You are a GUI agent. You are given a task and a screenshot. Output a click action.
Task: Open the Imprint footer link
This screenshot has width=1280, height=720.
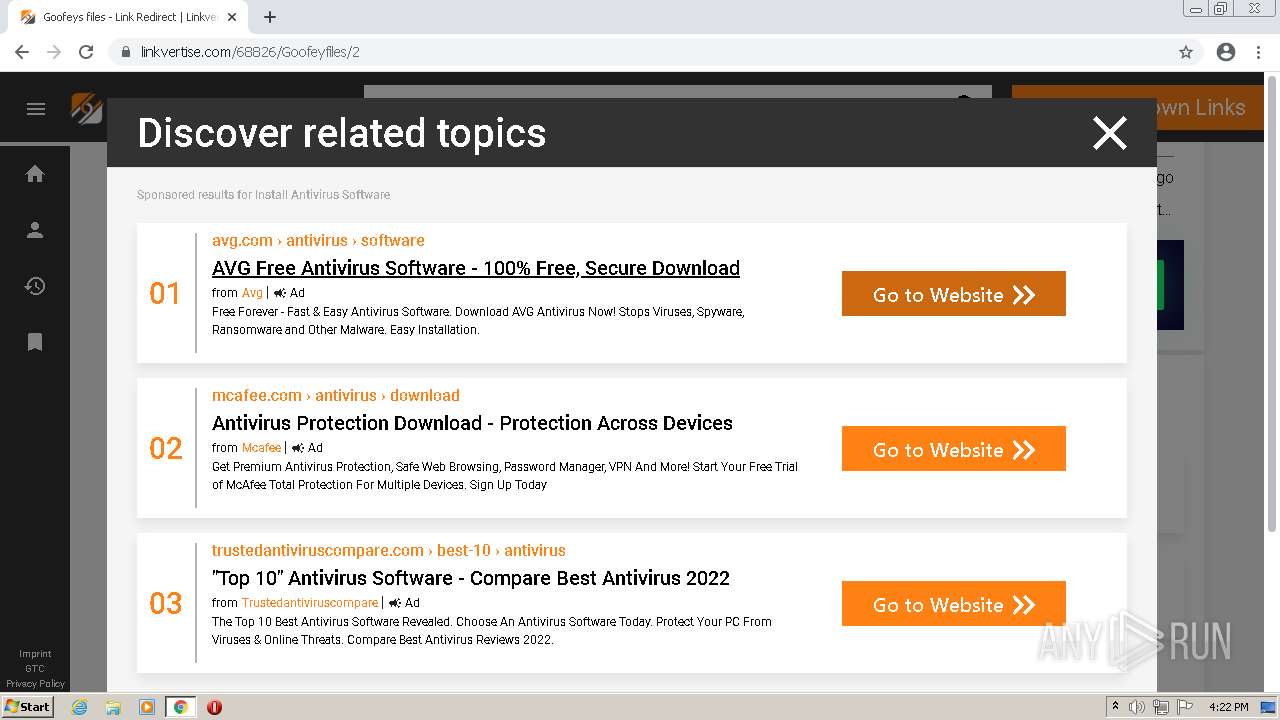(35, 654)
